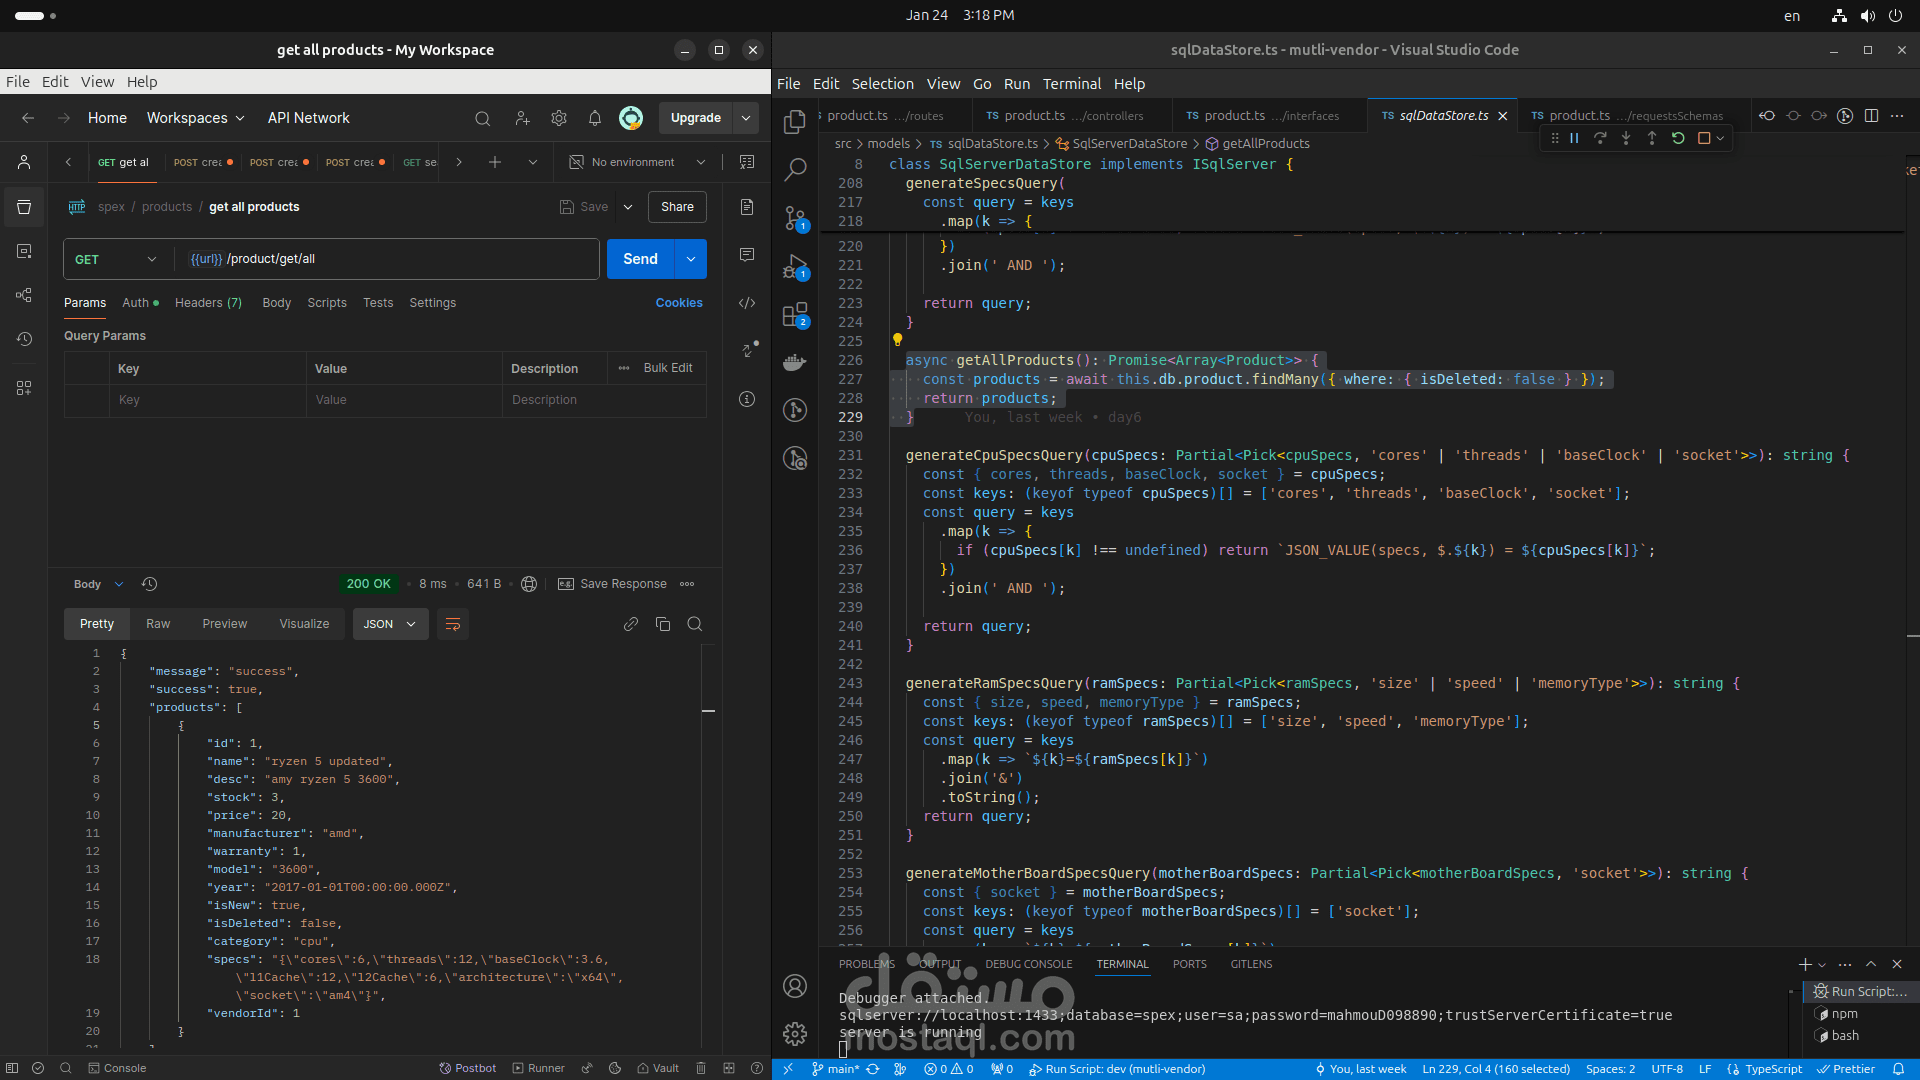Open the Cookies link
The height and width of the screenshot is (1080, 1920).
[x=679, y=303]
